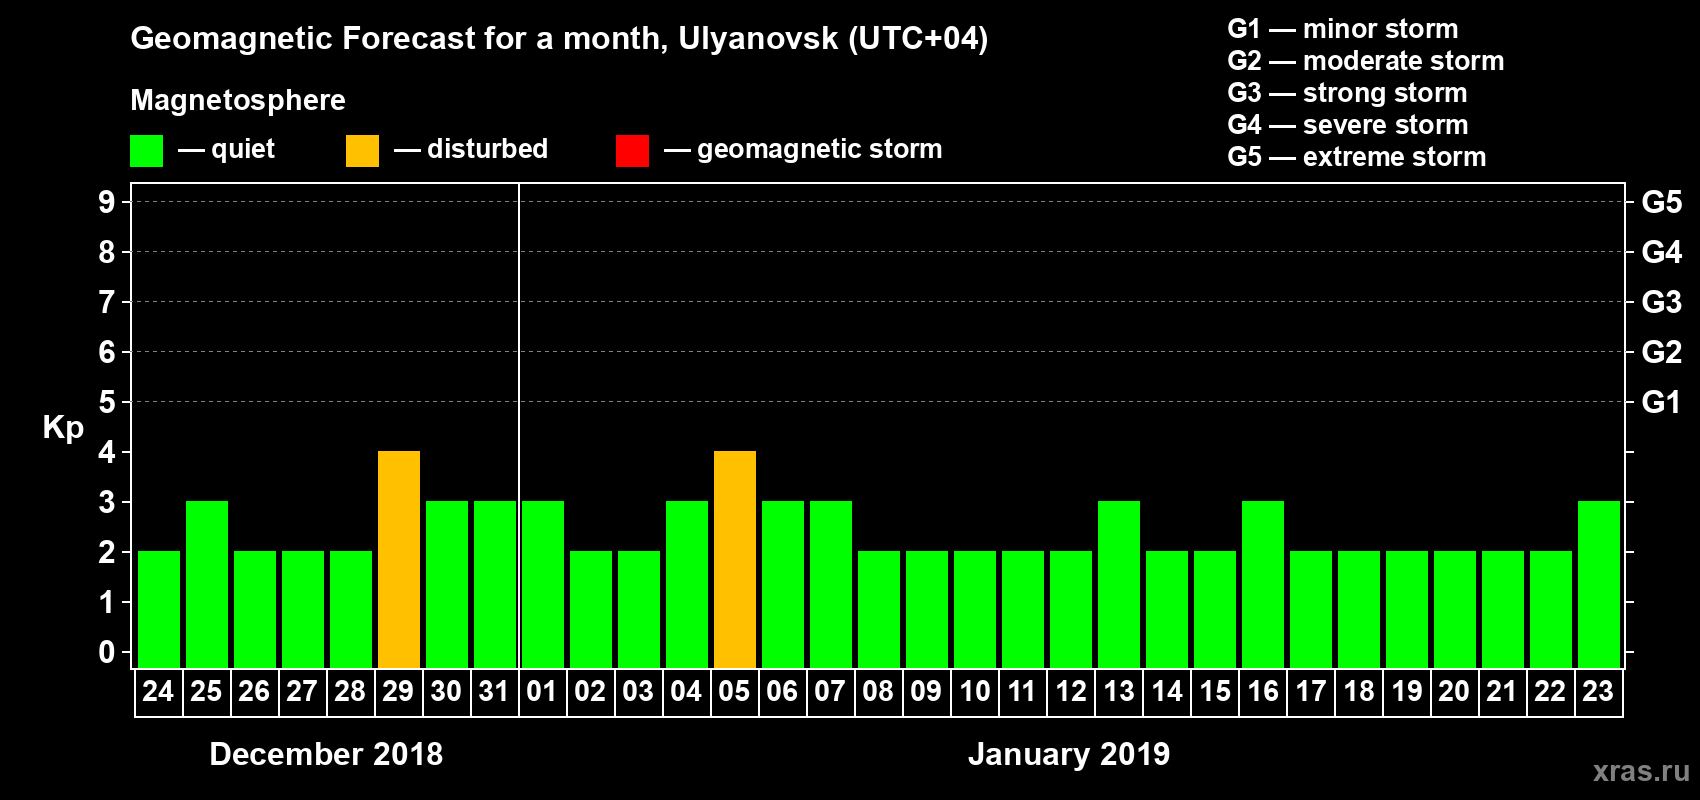Viewport: 1700px width, 800px height.
Task: Click the date label 01 on the axis
Action: click(542, 692)
